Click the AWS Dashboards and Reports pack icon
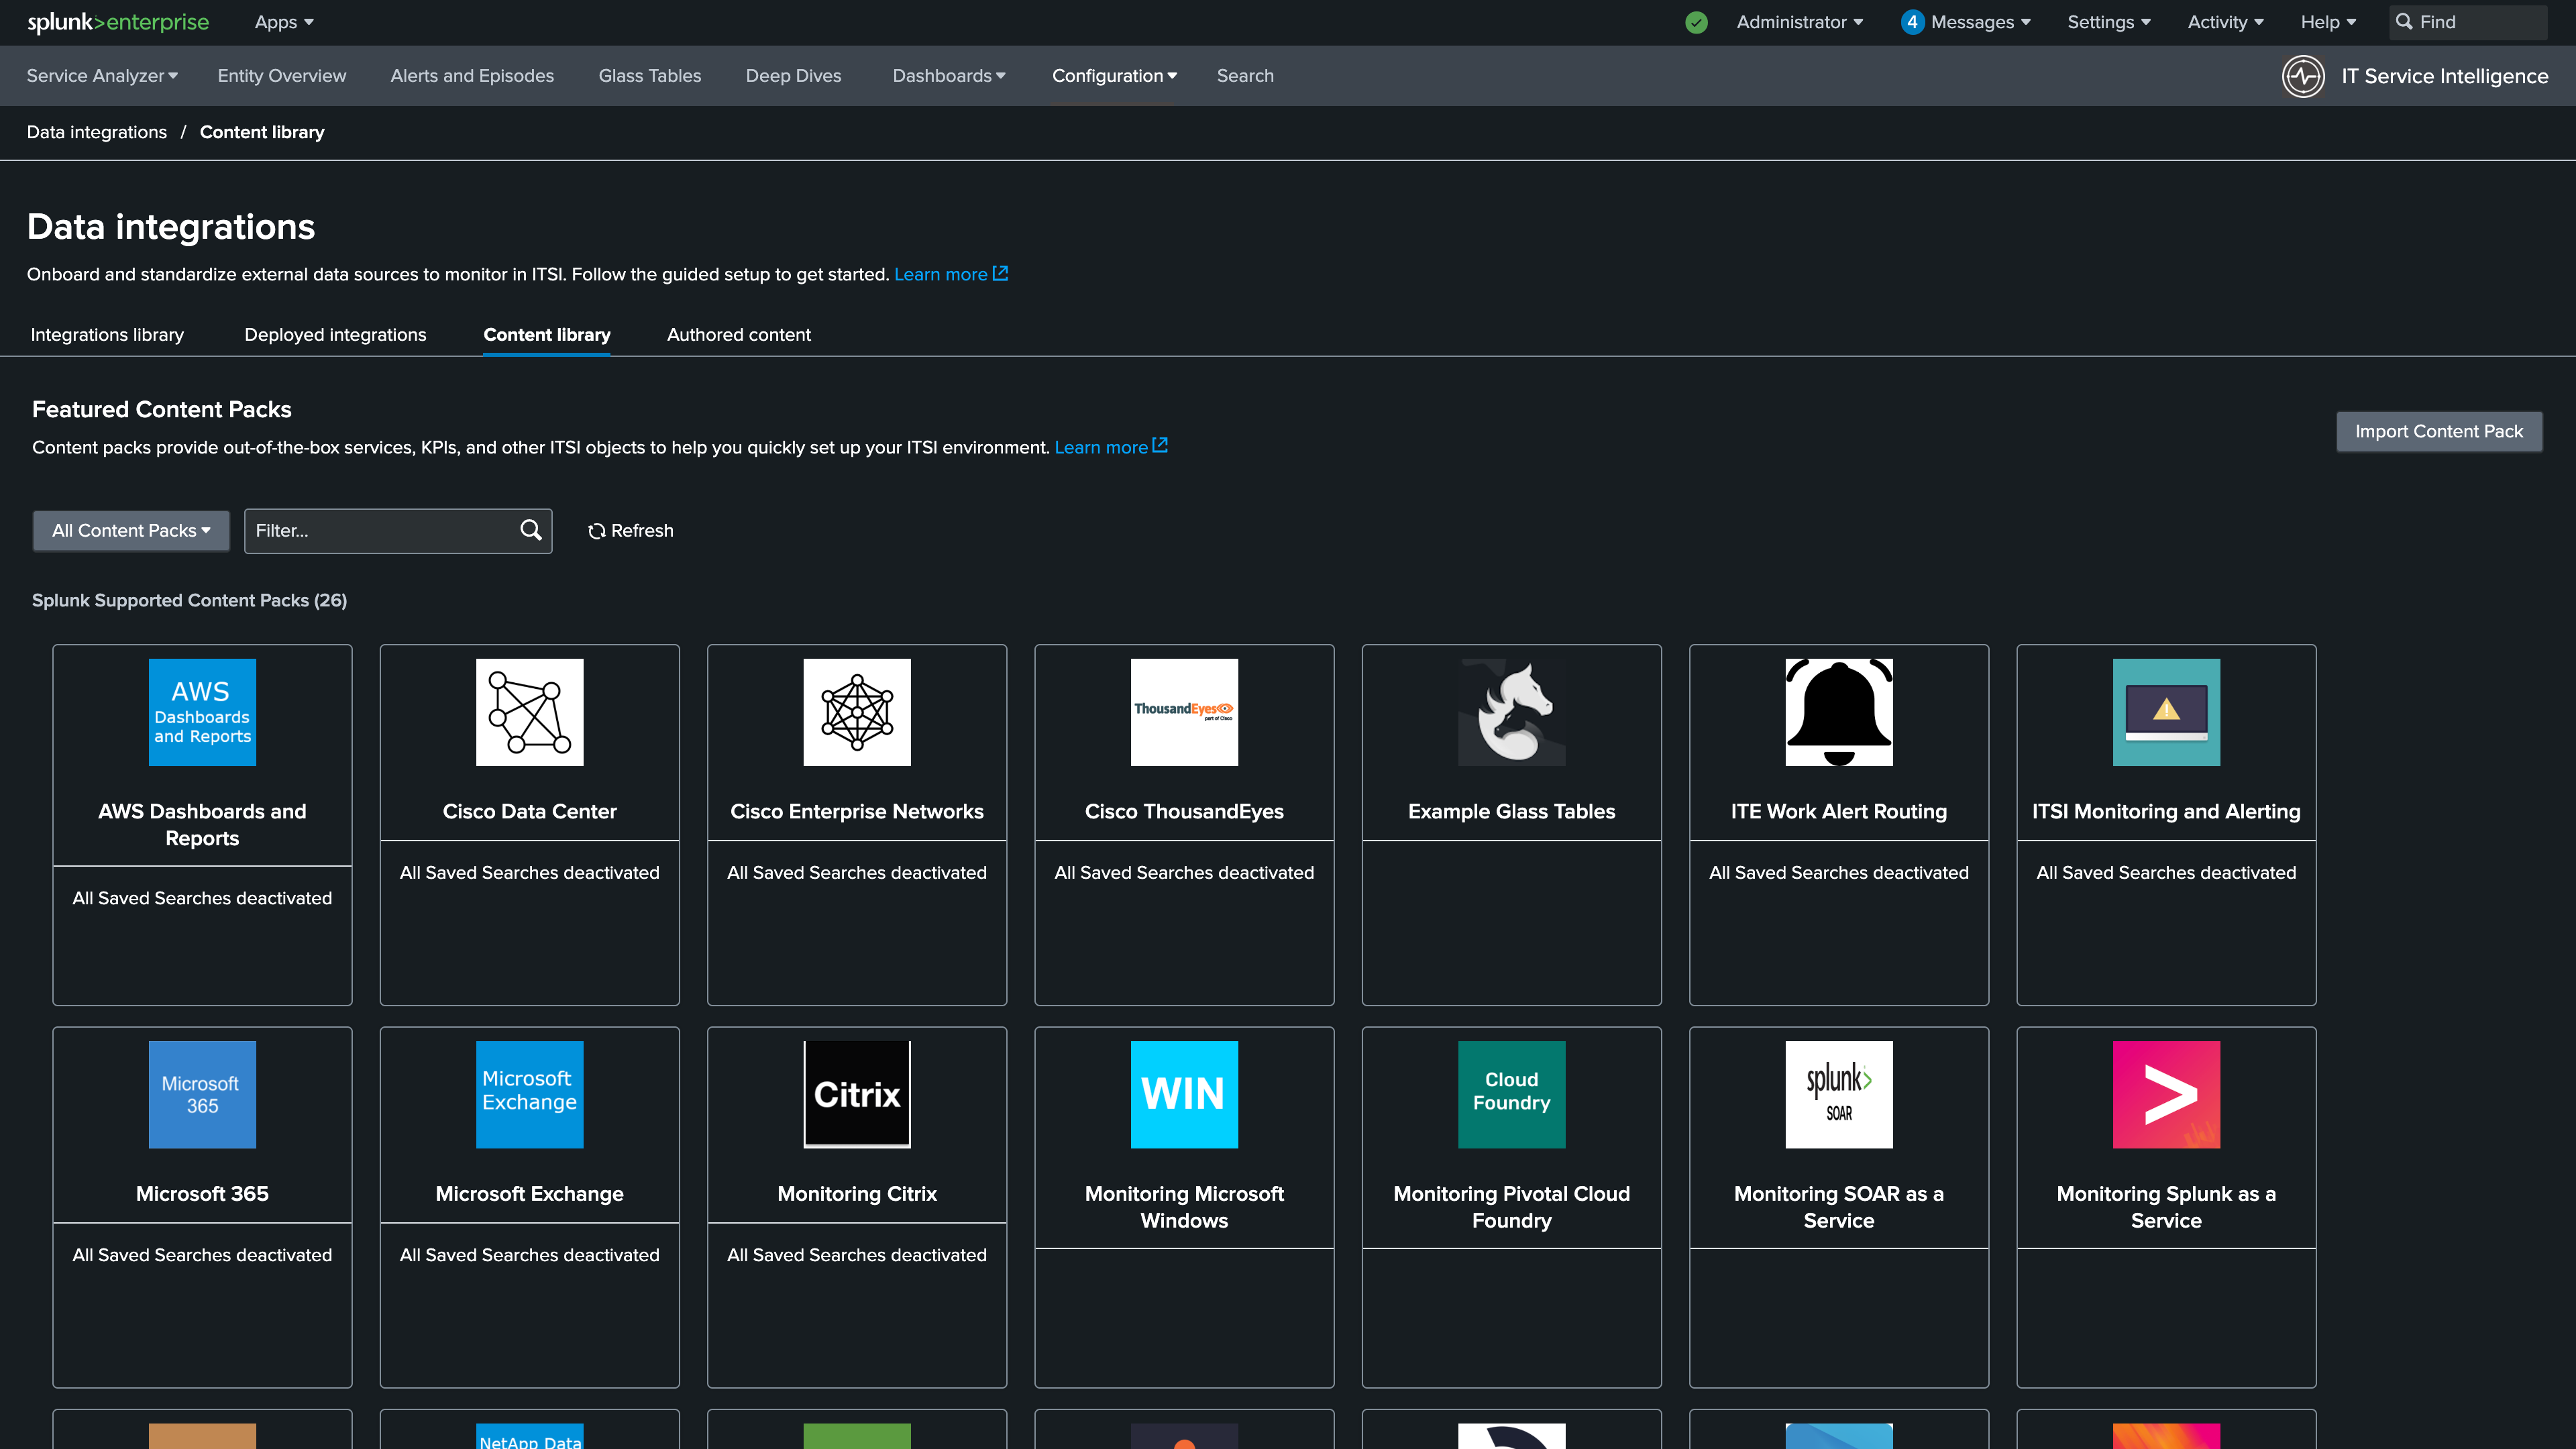The height and width of the screenshot is (1449, 2576). tap(202, 712)
